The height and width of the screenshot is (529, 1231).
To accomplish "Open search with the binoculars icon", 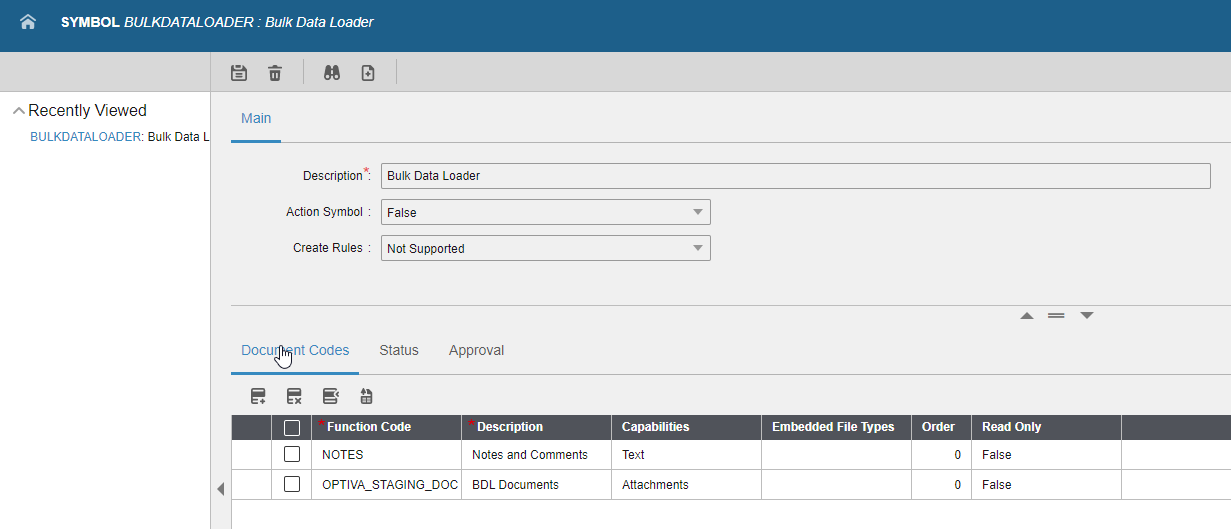I will pos(332,73).
